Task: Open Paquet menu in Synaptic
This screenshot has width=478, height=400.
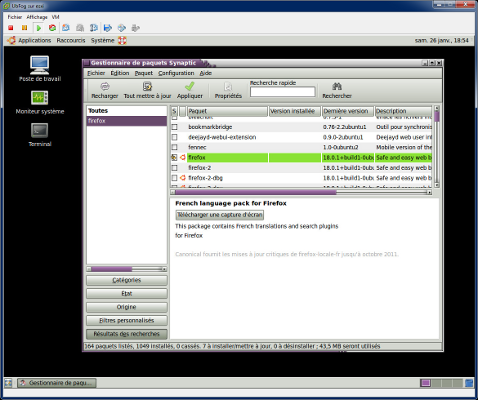Action: point(144,73)
